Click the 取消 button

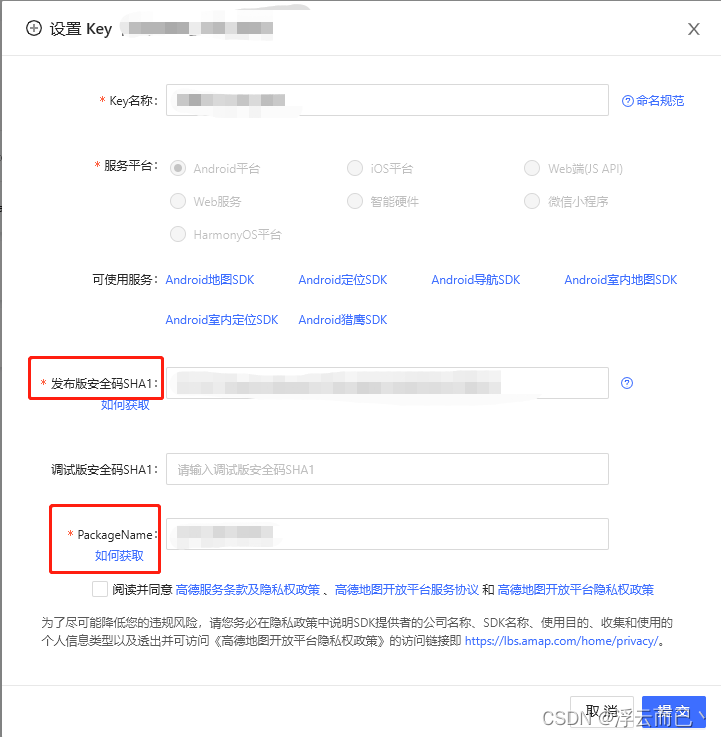[x=602, y=712]
